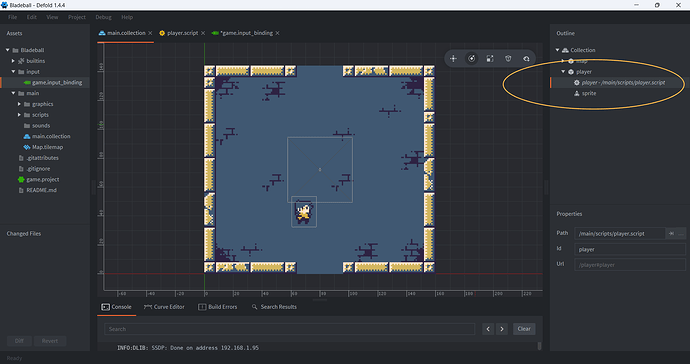Click the sounds folder icon
The width and height of the screenshot is (690, 364).
point(27,125)
